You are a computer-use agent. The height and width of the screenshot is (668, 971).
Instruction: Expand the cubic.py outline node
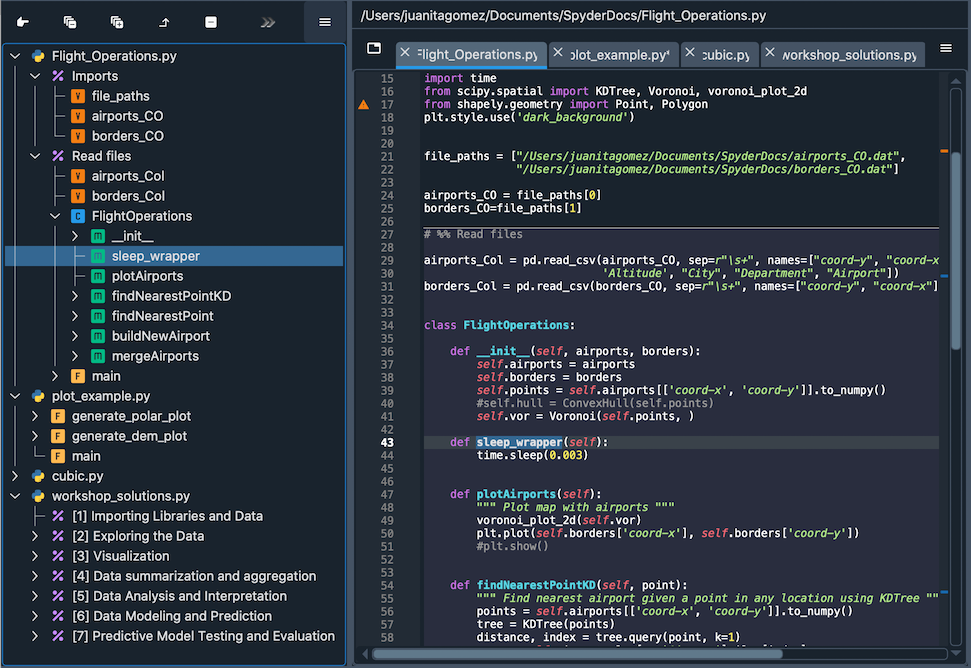[x=15, y=476]
